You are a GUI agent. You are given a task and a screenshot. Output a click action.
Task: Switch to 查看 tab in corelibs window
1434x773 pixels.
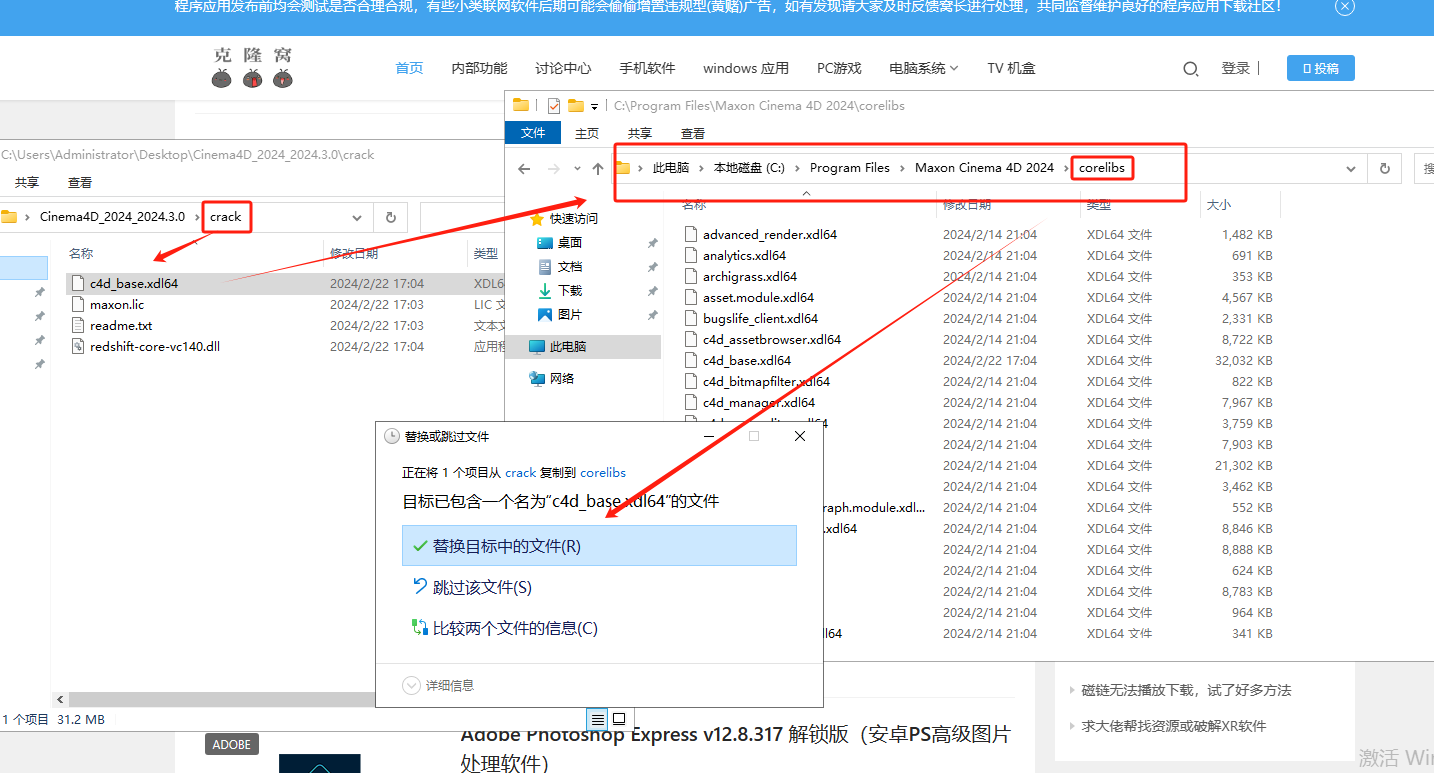point(693,133)
